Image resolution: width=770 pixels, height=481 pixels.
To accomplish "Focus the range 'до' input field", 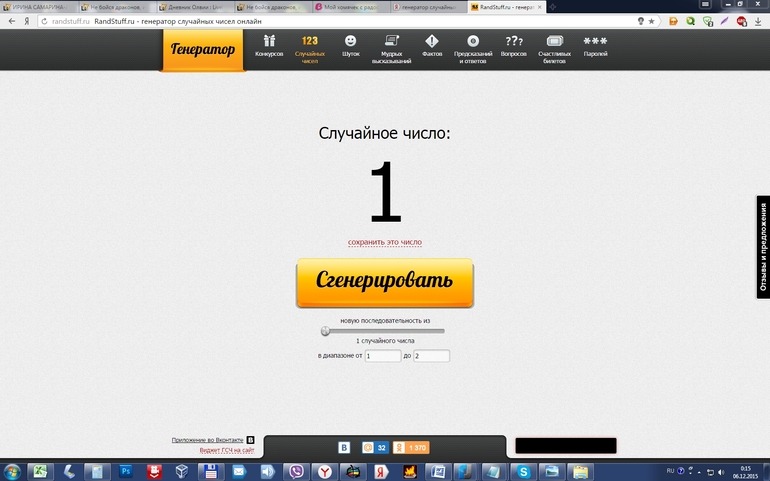I will click(x=431, y=356).
